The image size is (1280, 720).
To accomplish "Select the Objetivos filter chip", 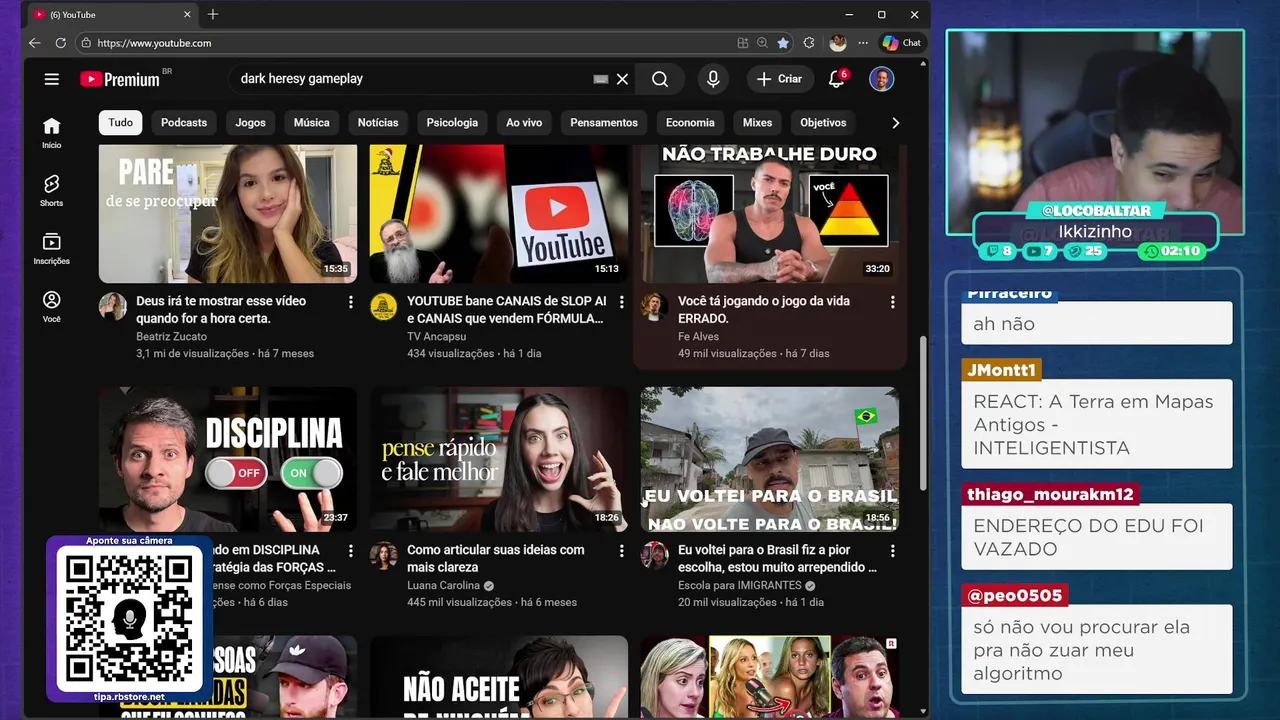I will (823, 122).
